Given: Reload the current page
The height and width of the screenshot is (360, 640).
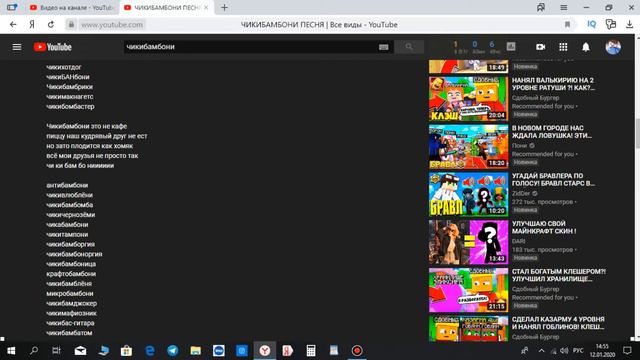Looking at the screenshot, I should 51,24.
